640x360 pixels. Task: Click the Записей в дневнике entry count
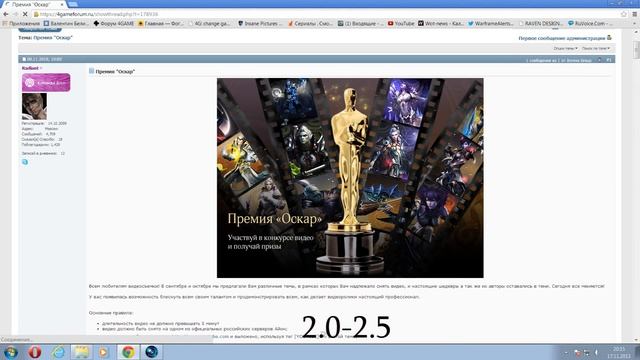tap(62, 153)
